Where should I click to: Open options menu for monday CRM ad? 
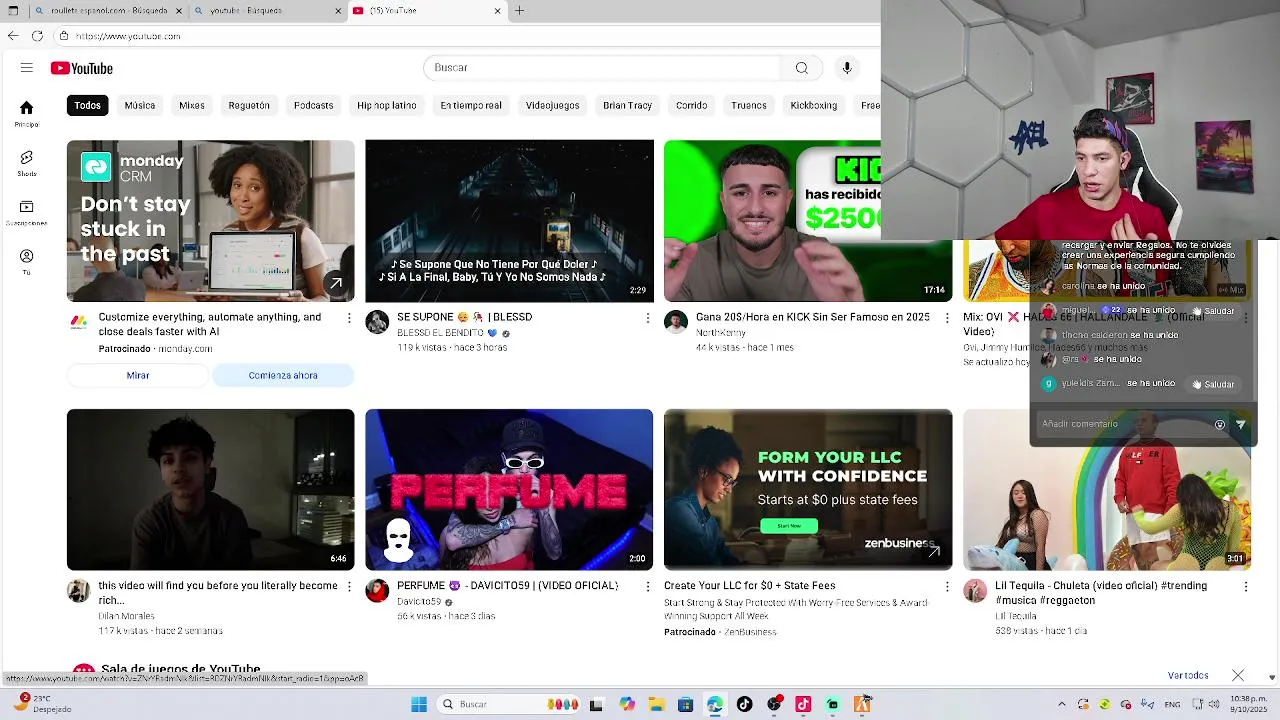pyautogui.click(x=349, y=318)
